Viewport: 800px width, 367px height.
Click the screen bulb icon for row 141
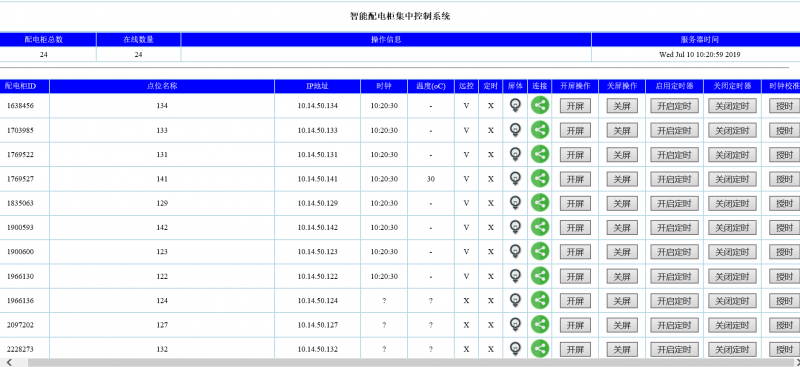[515, 178]
